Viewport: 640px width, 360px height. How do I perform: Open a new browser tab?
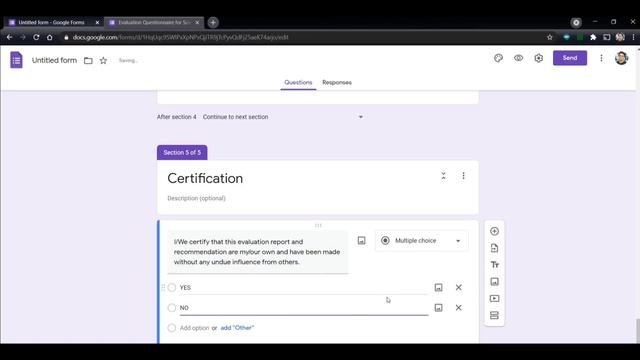tap(213, 22)
